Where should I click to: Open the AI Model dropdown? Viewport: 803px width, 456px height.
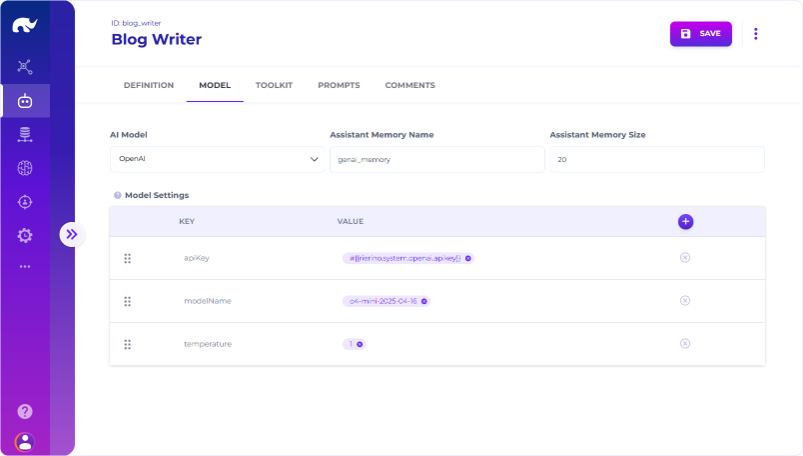point(217,159)
